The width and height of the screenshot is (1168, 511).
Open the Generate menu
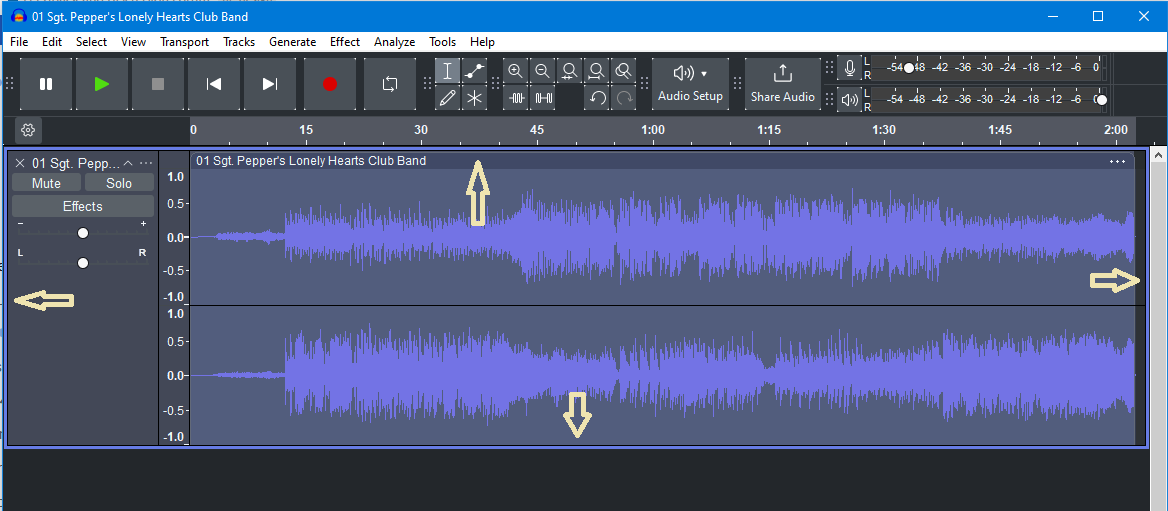tap(293, 42)
